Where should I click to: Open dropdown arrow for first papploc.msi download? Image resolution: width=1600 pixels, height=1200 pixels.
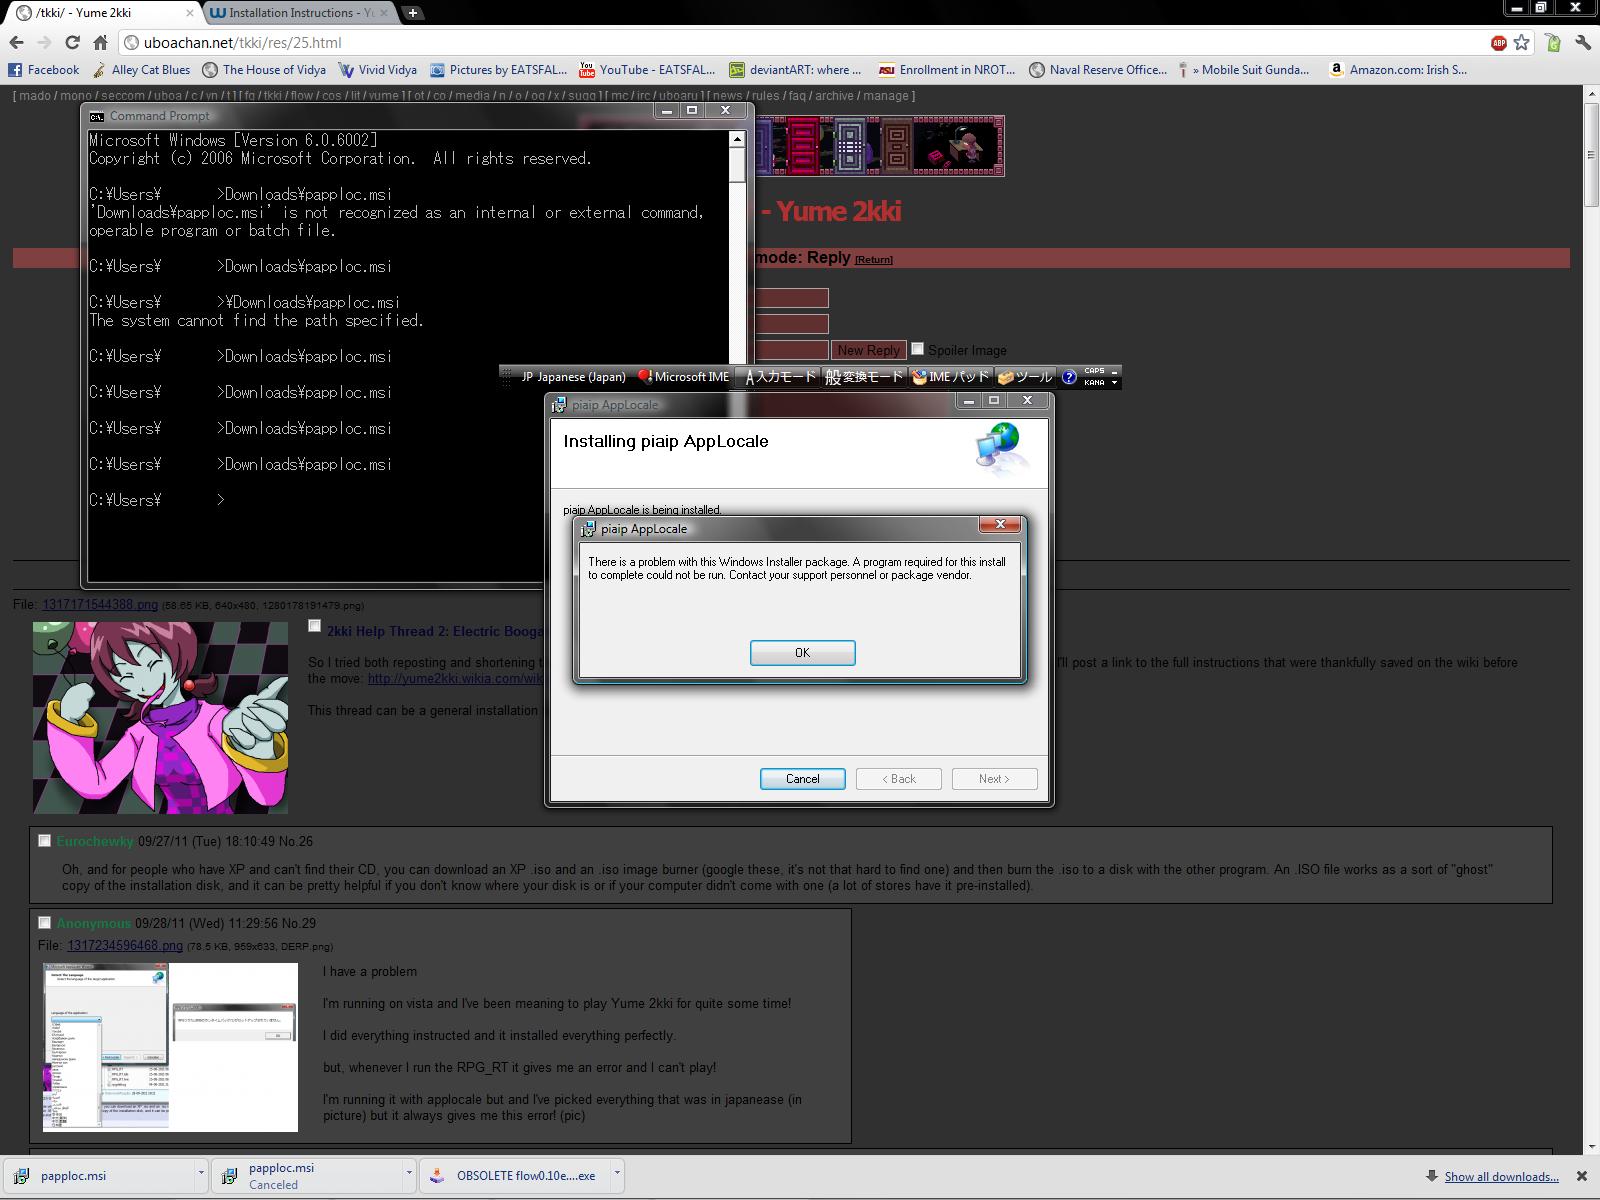201,1175
